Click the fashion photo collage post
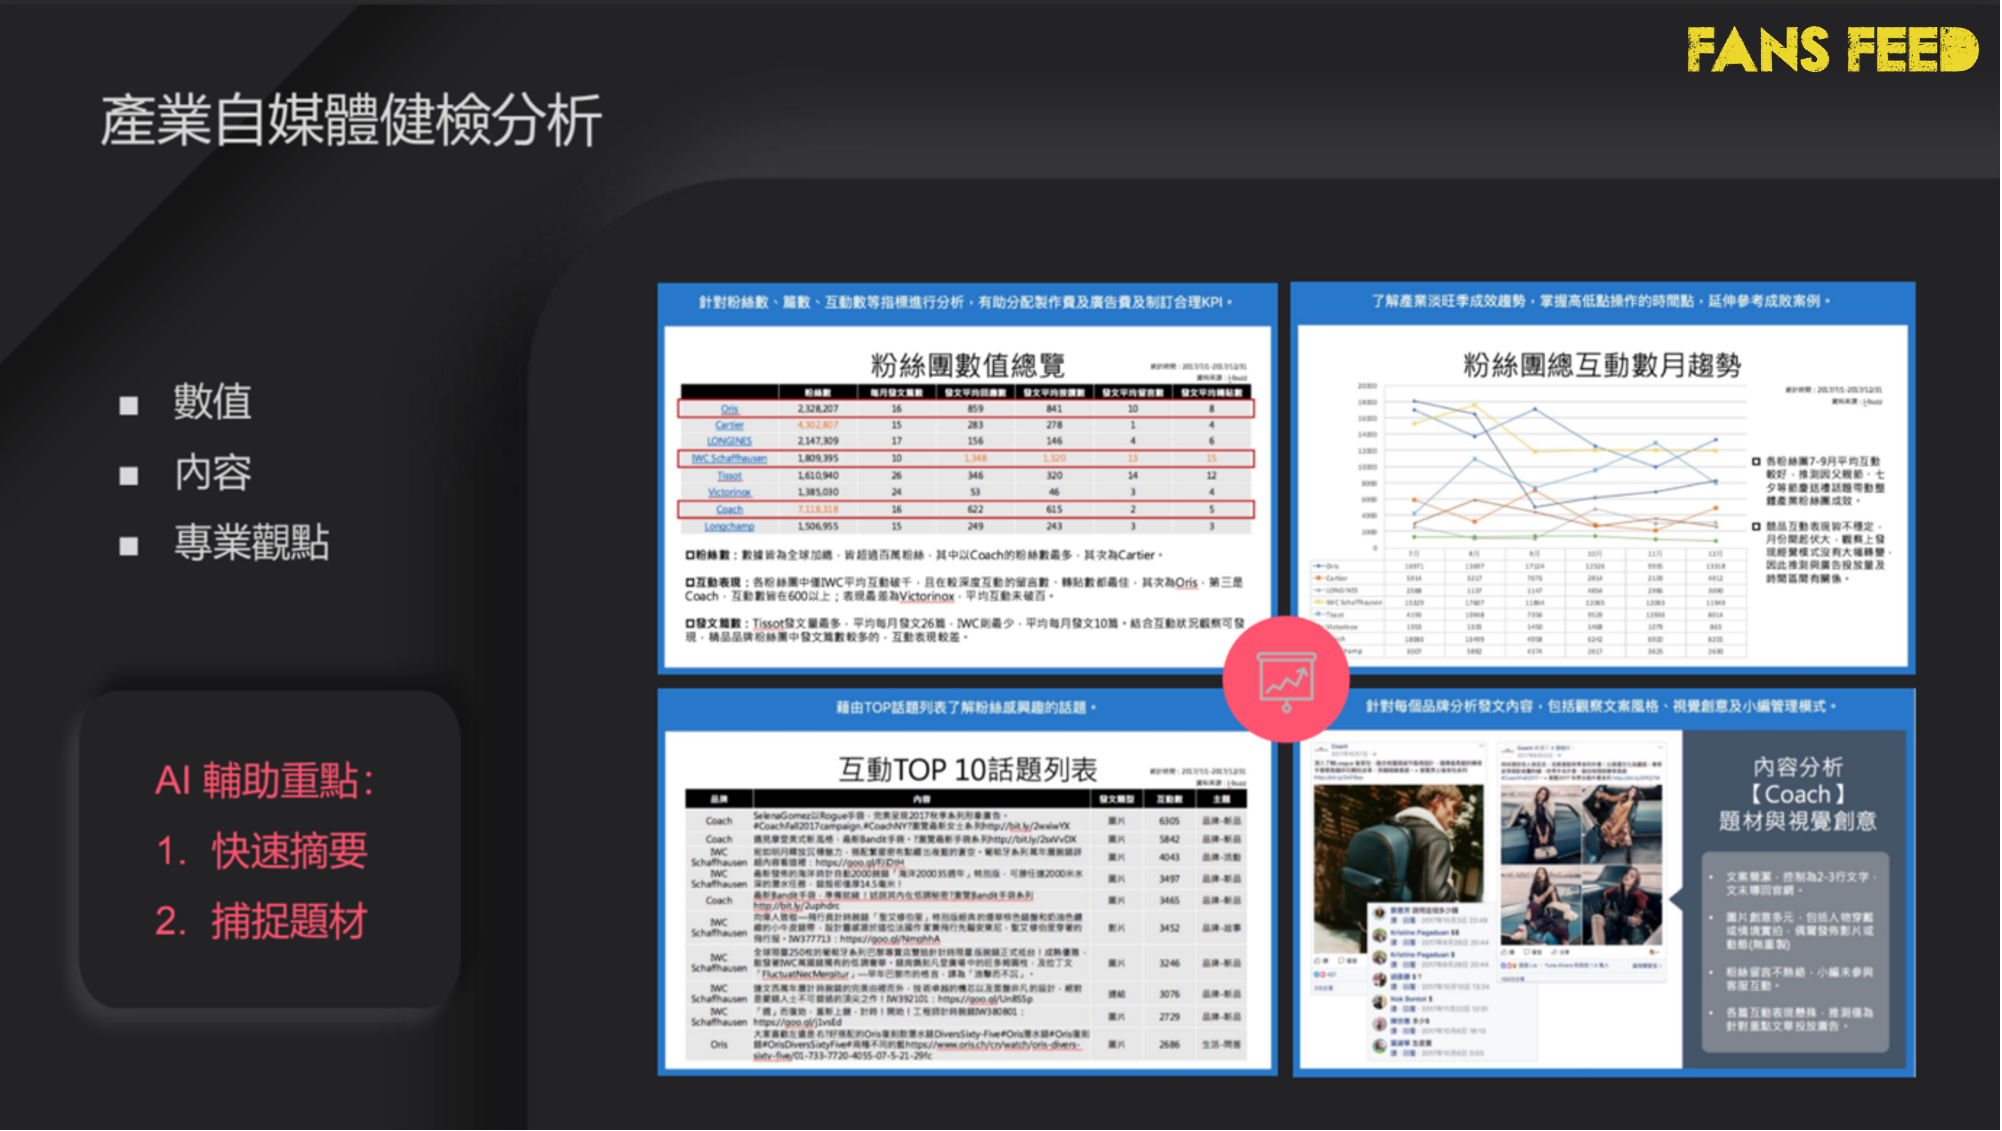 [x=1581, y=866]
